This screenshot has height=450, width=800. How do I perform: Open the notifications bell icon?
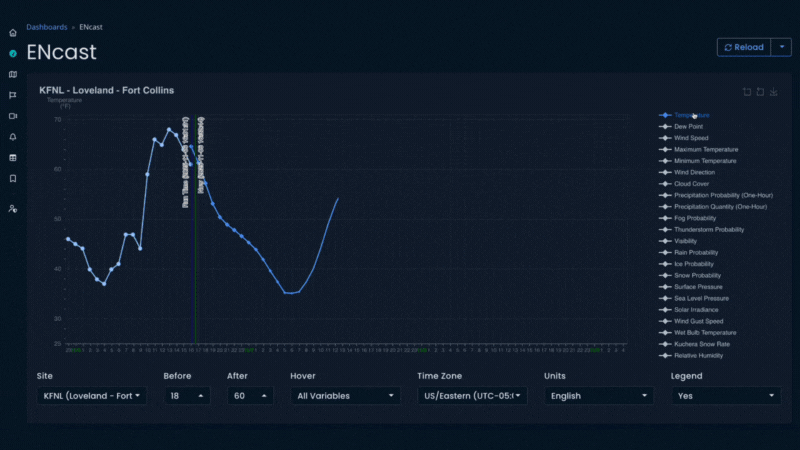[x=13, y=137]
